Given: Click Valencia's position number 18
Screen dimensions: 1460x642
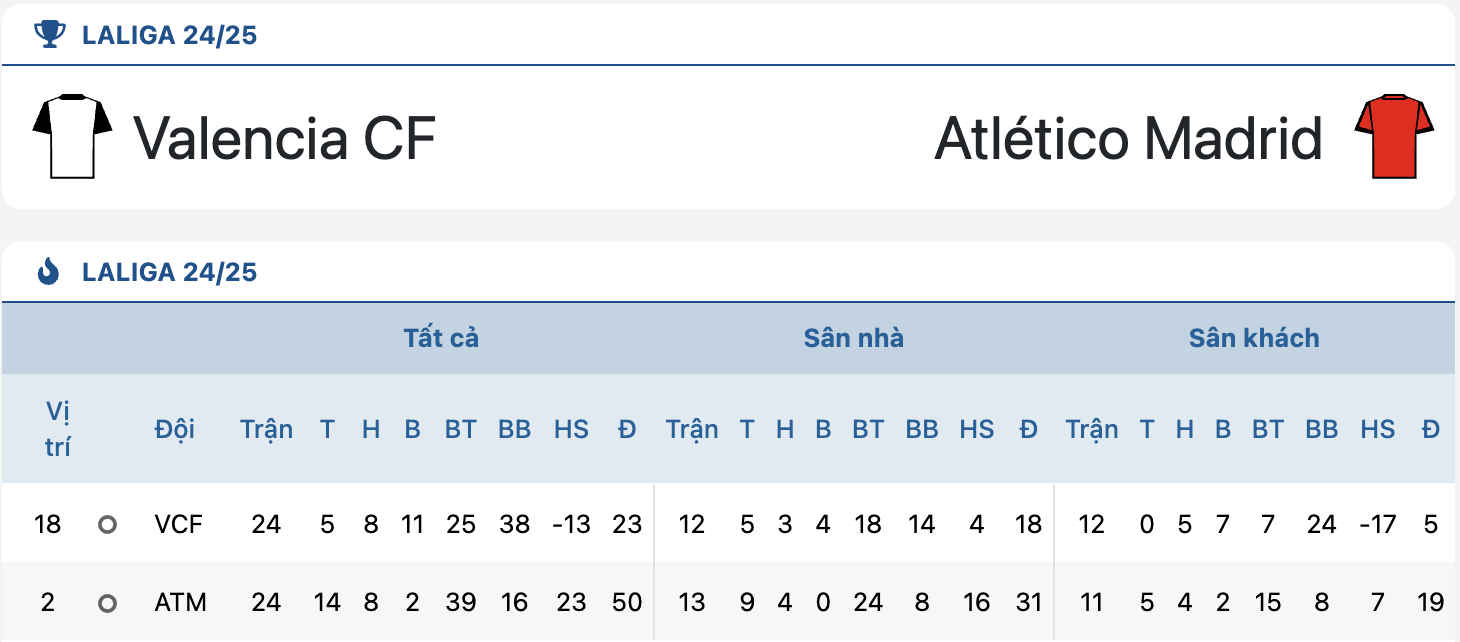Looking at the screenshot, I should point(47,524).
